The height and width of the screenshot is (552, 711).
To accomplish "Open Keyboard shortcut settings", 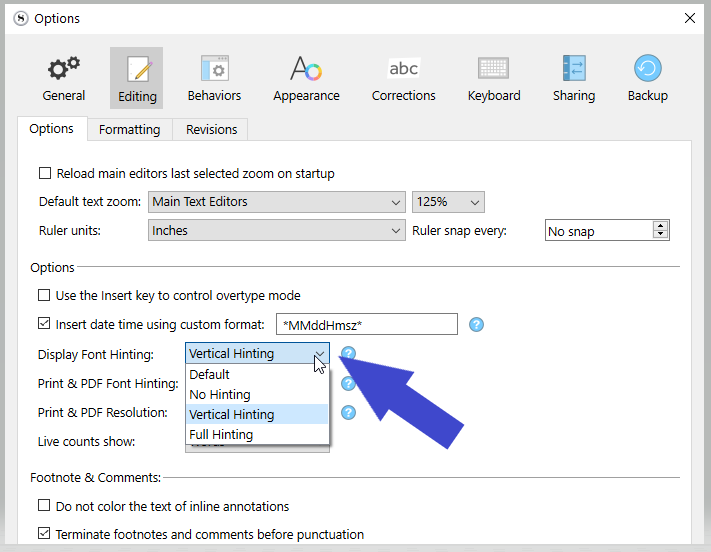I will pyautogui.click(x=494, y=78).
